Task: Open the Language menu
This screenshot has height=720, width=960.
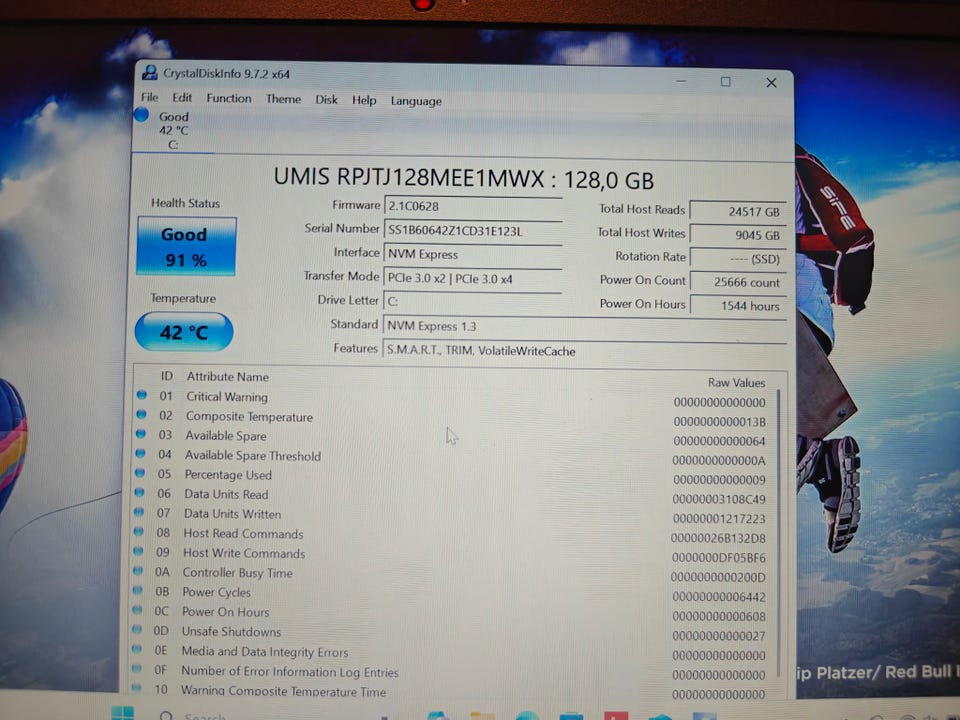Action: (416, 101)
